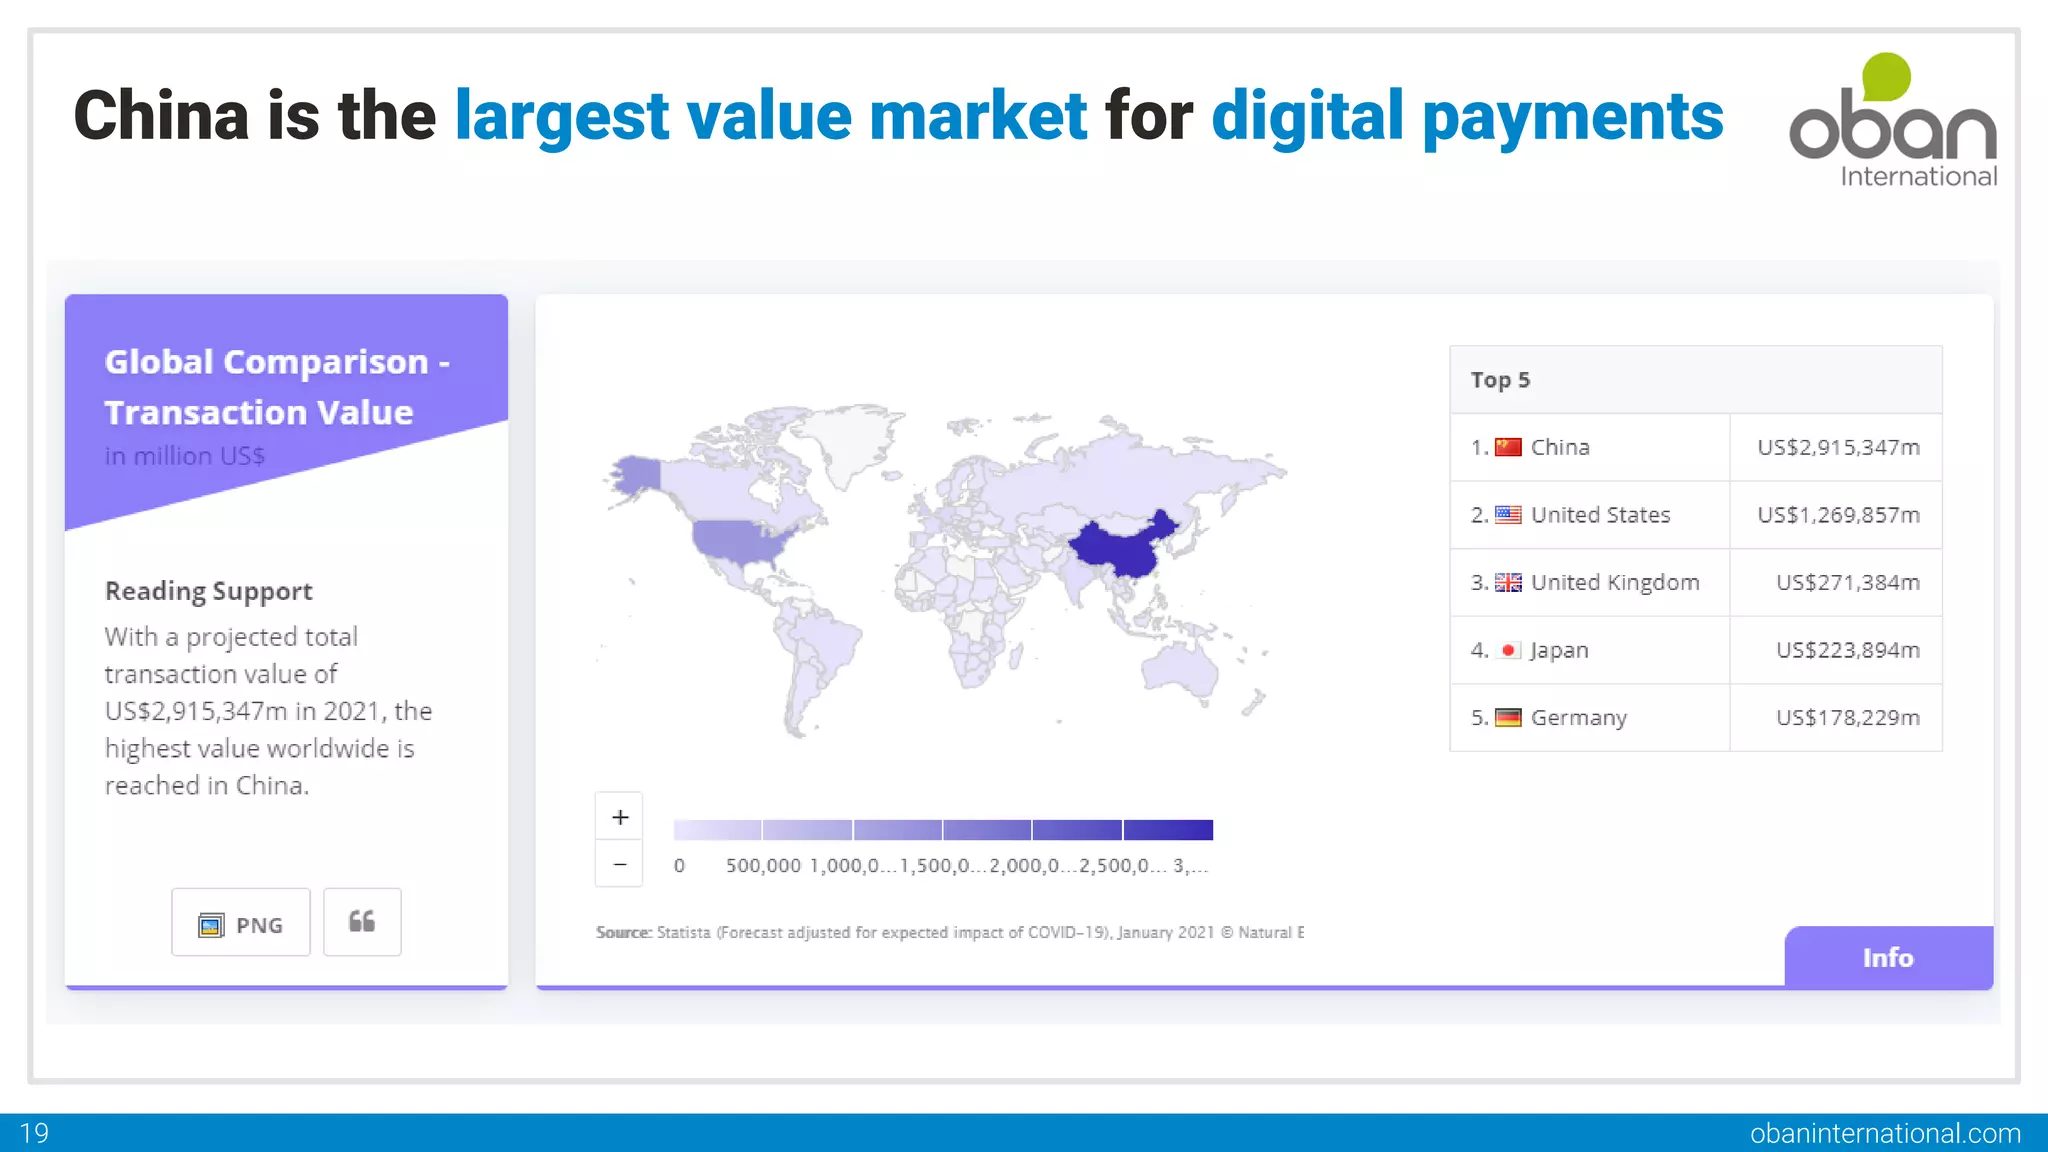The image size is (2048, 1152).
Task: Click the value US$178,229m
Action: pos(1848,717)
